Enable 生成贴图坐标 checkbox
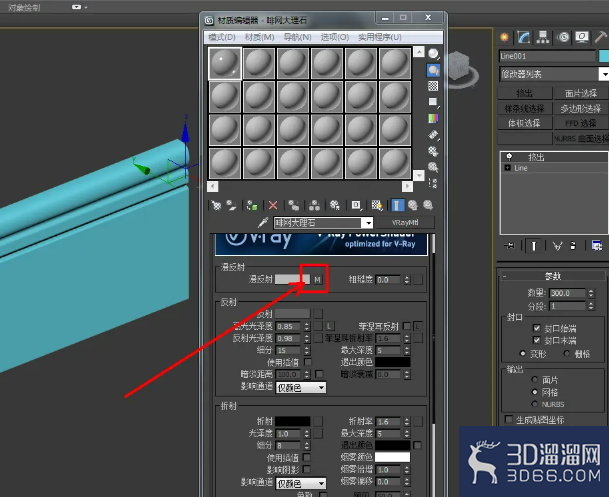609x497 pixels. click(508, 419)
